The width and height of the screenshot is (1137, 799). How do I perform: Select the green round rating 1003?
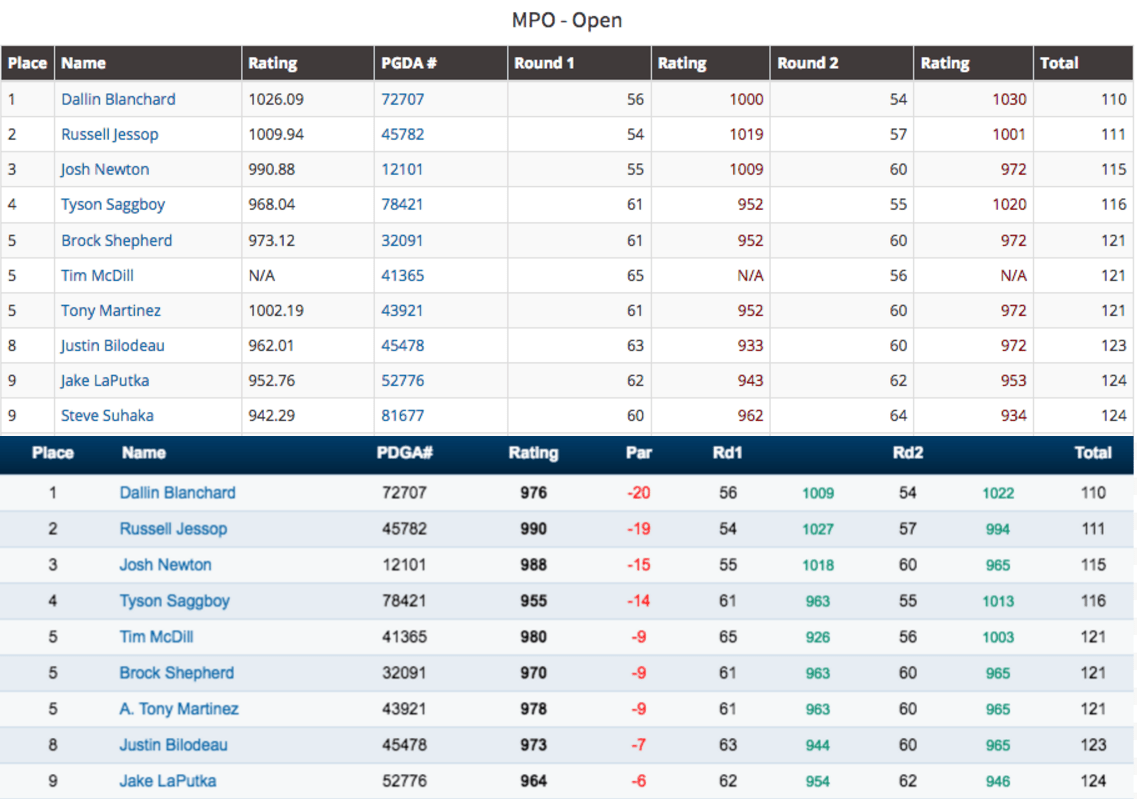(x=999, y=637)
